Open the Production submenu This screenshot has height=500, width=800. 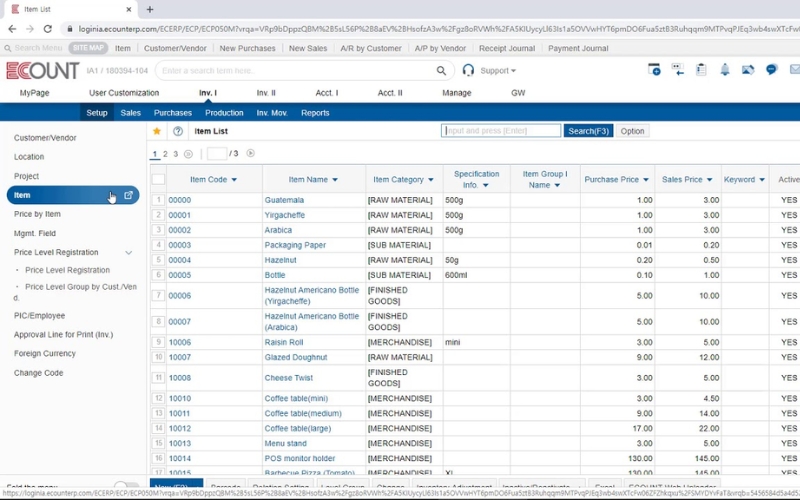[224, 113]
